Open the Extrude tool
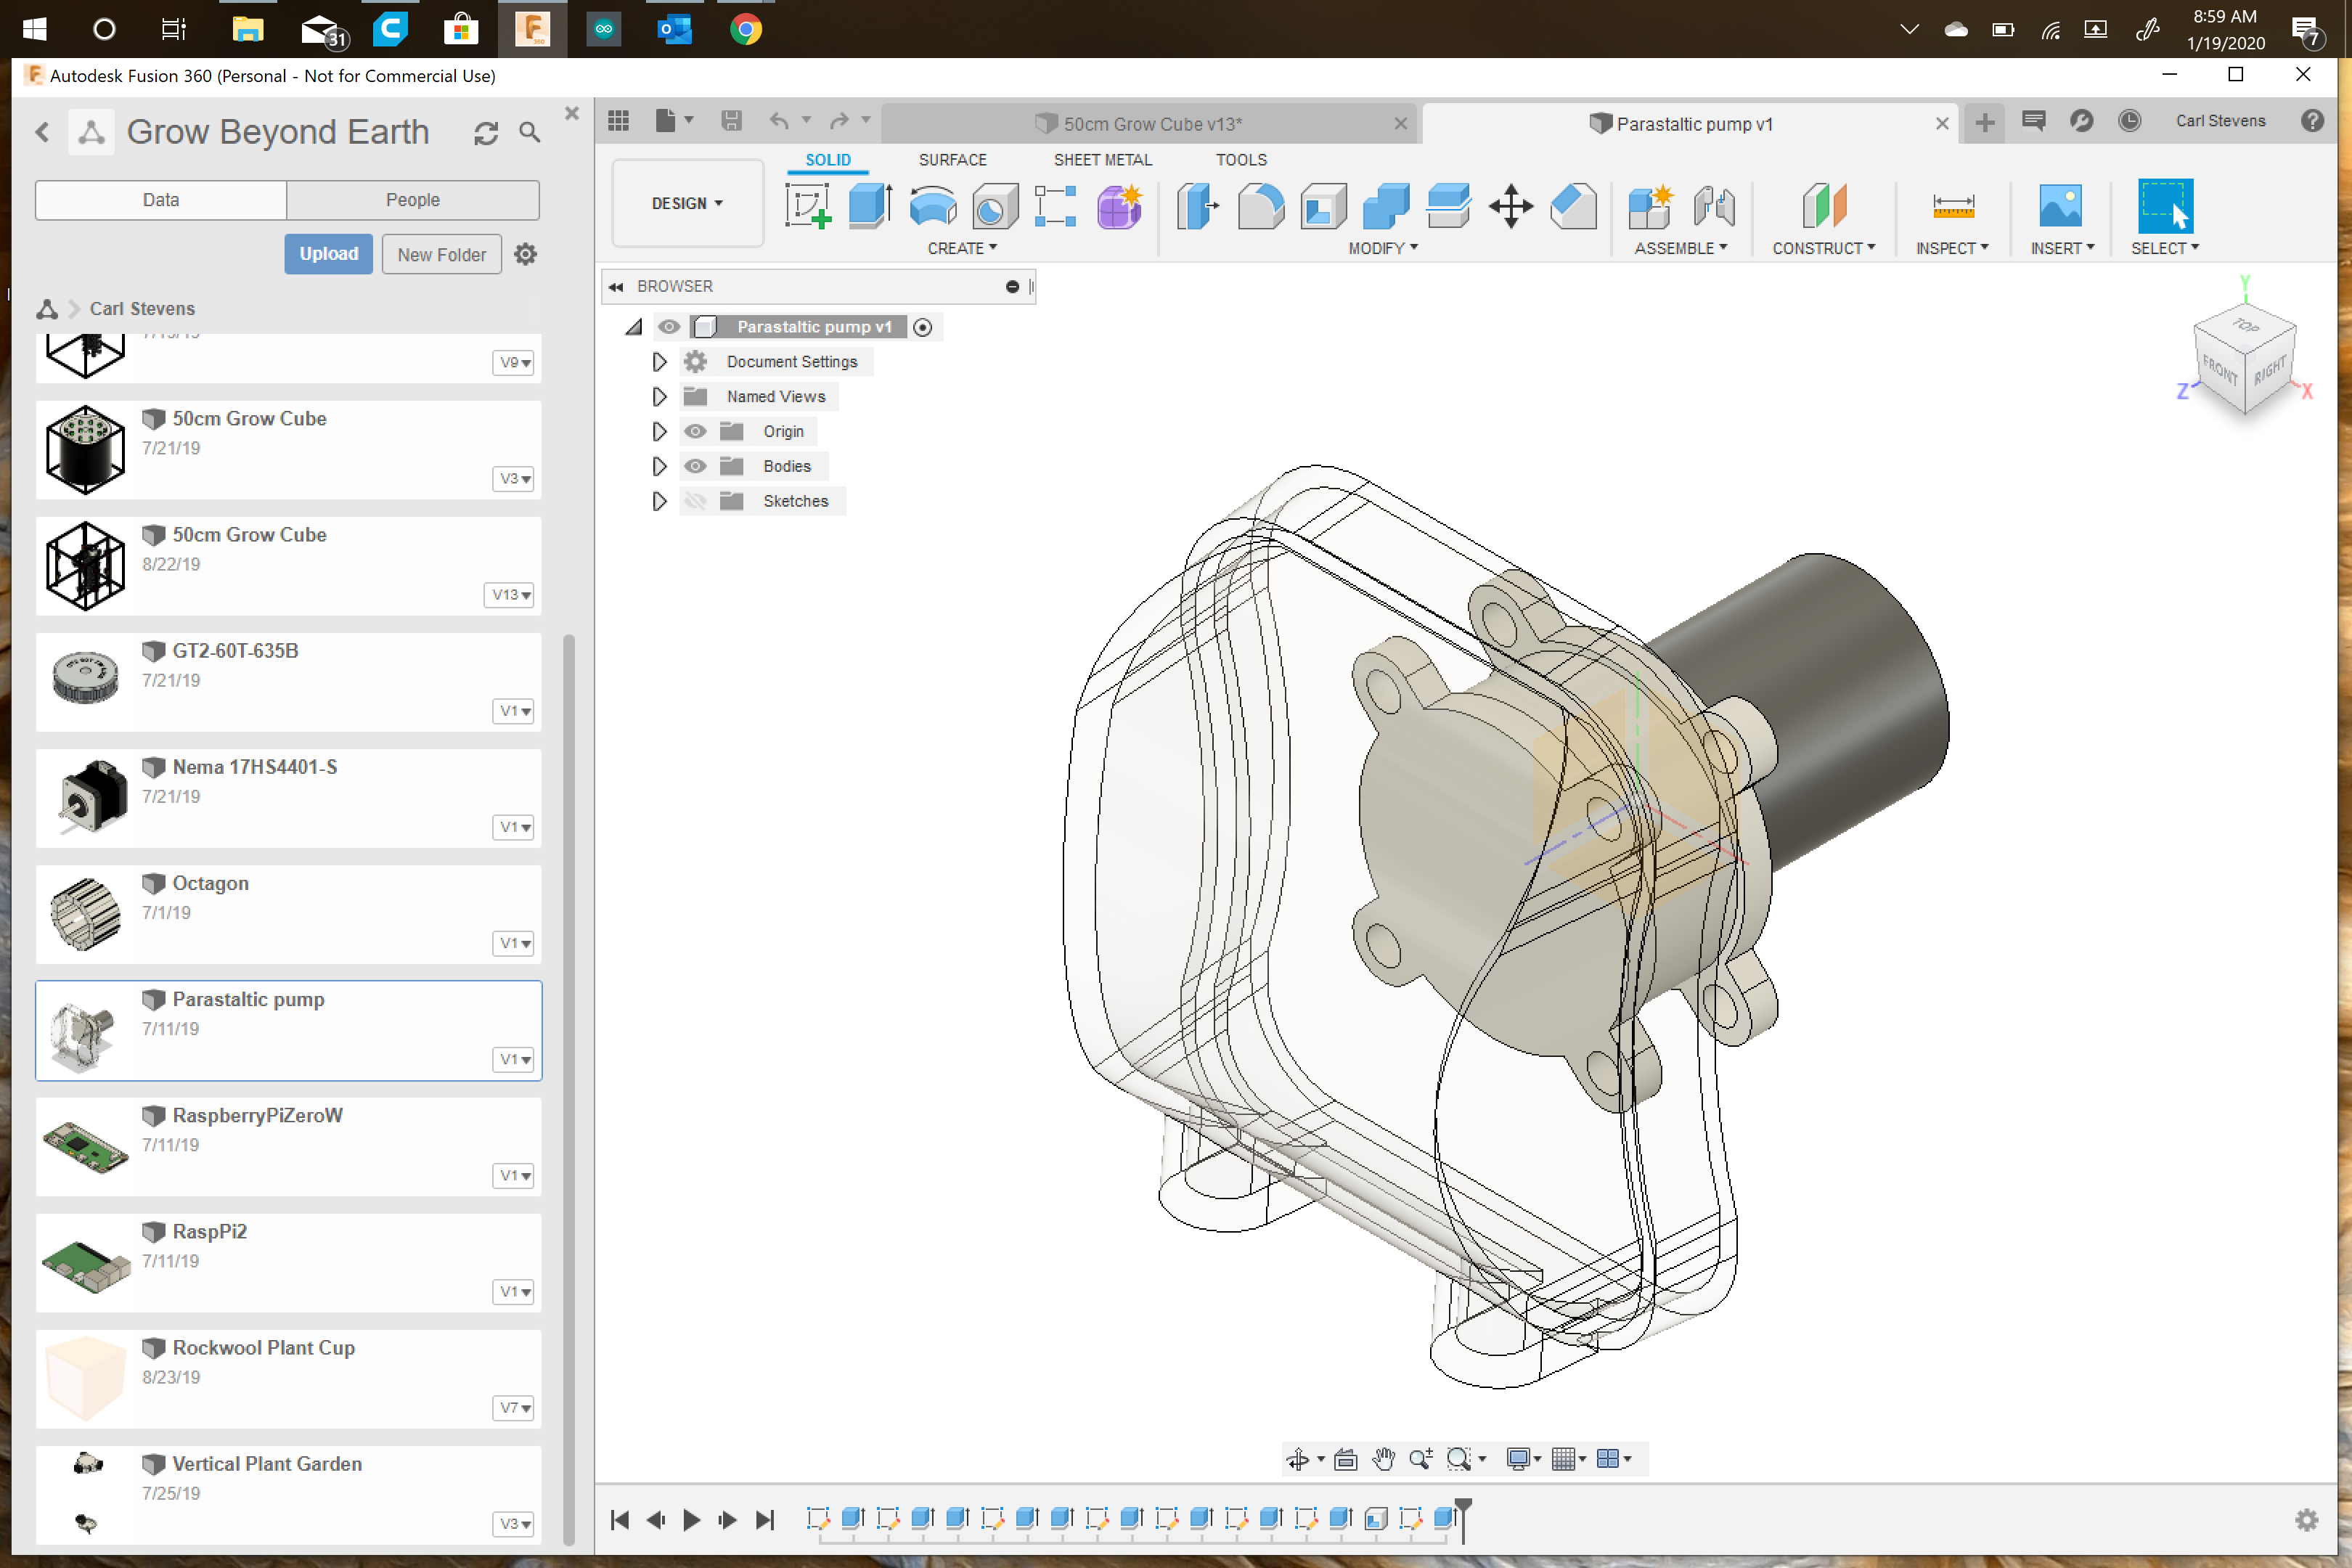Viewport: 2352px width, 1568px height. (x=868, y=207)
